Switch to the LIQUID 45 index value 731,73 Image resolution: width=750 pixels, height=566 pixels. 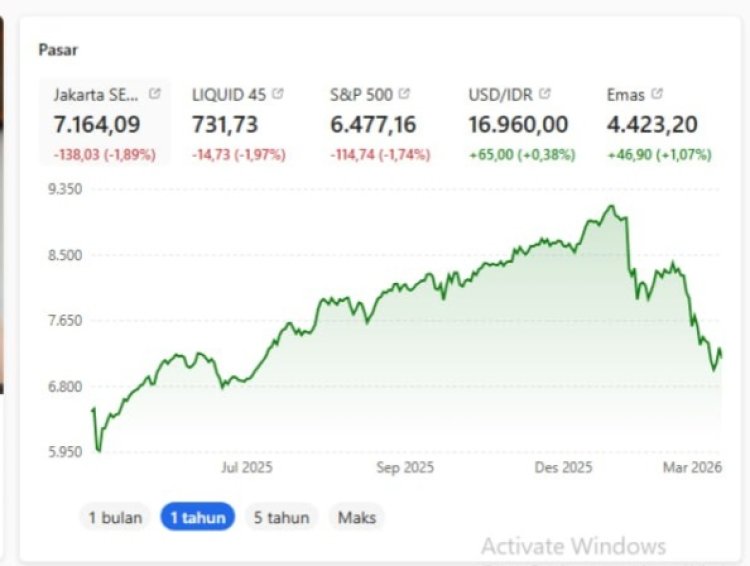tap(227, 125)
